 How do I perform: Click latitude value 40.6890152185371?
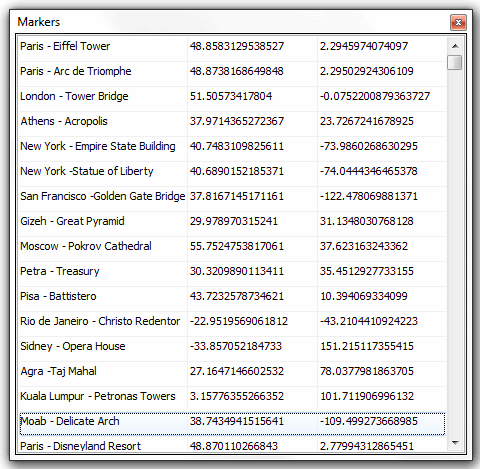237,171
